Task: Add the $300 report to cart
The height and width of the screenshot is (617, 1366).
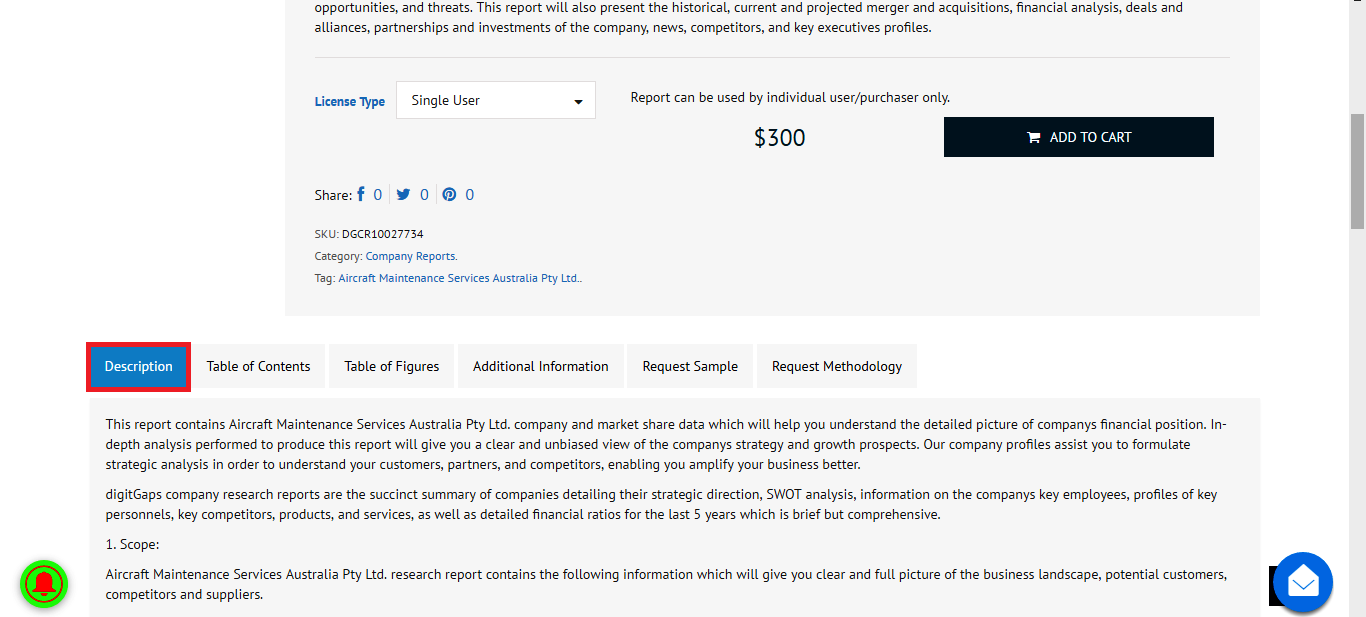Action: (1079, 137)
